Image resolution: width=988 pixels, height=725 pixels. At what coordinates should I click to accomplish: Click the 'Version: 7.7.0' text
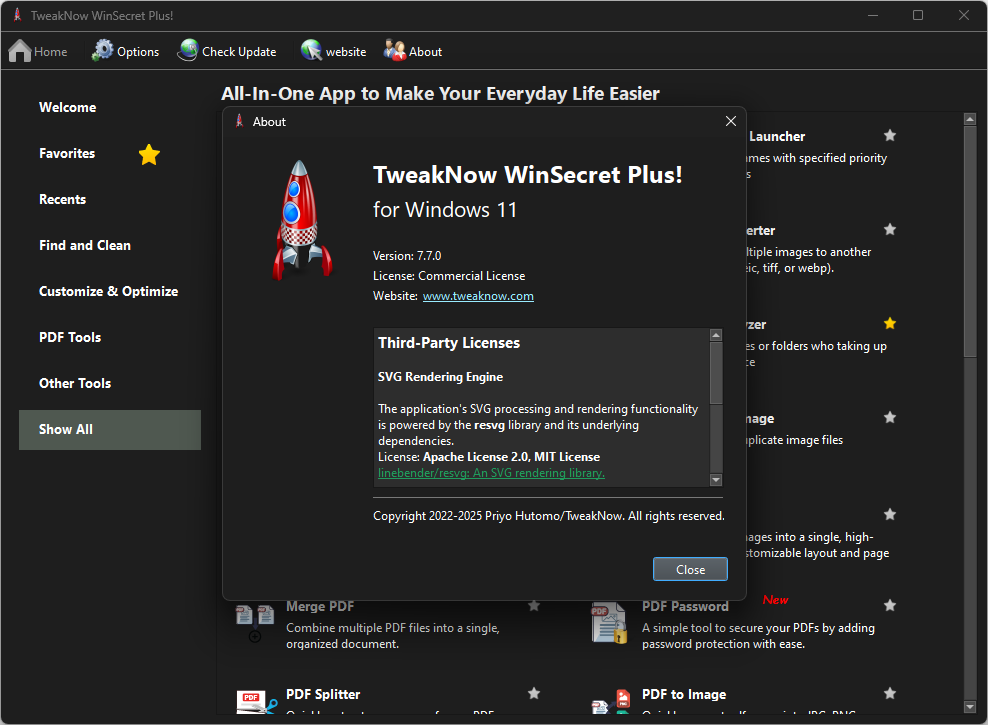point(407,256)
